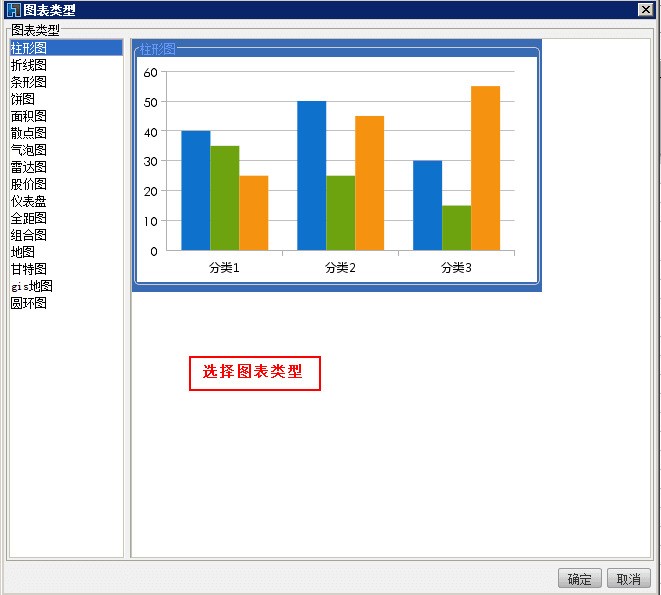
Task: Select gis地图 chart type
Action: [32, 286]
